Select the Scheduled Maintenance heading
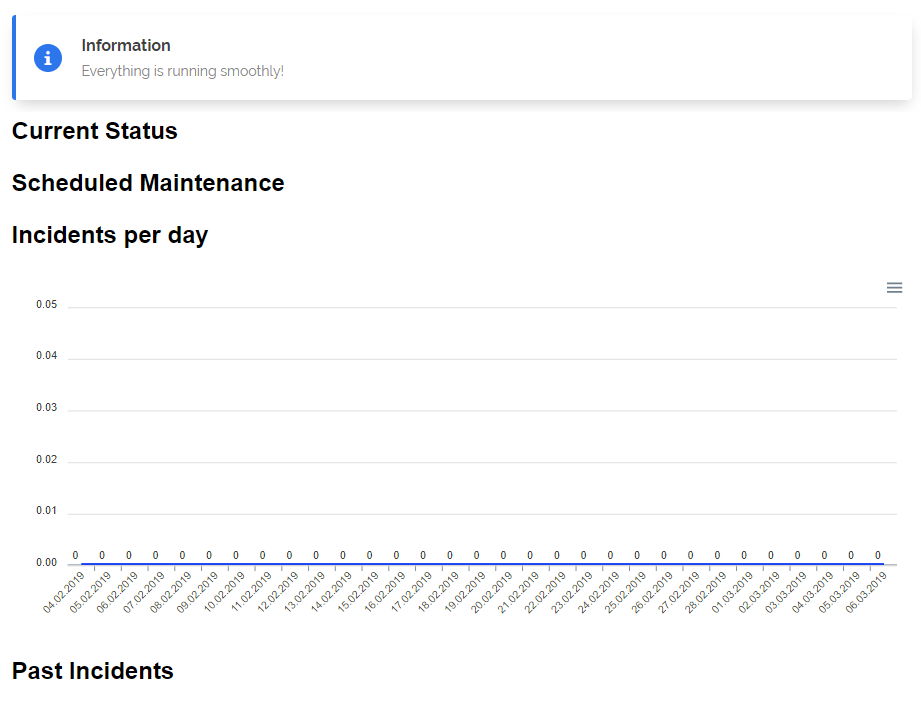Screen dimensions: 921x727 tap(148, 183)
